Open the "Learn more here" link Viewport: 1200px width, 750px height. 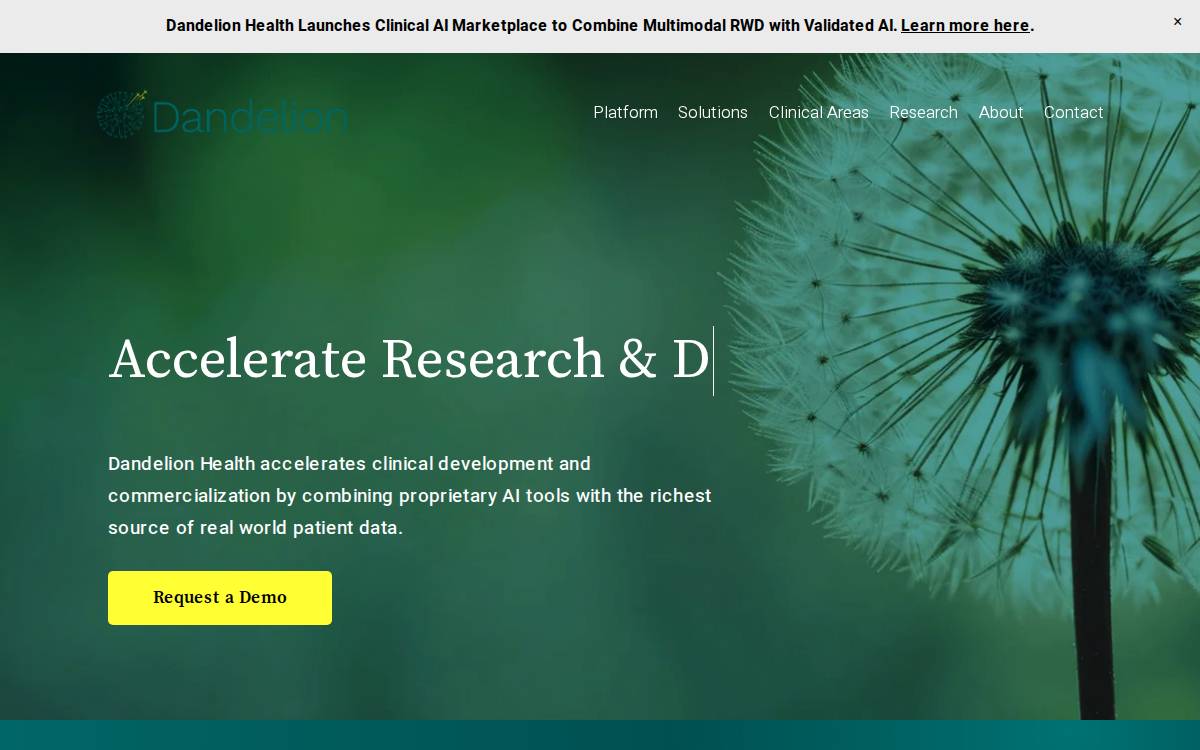click(x=965, y=26)
